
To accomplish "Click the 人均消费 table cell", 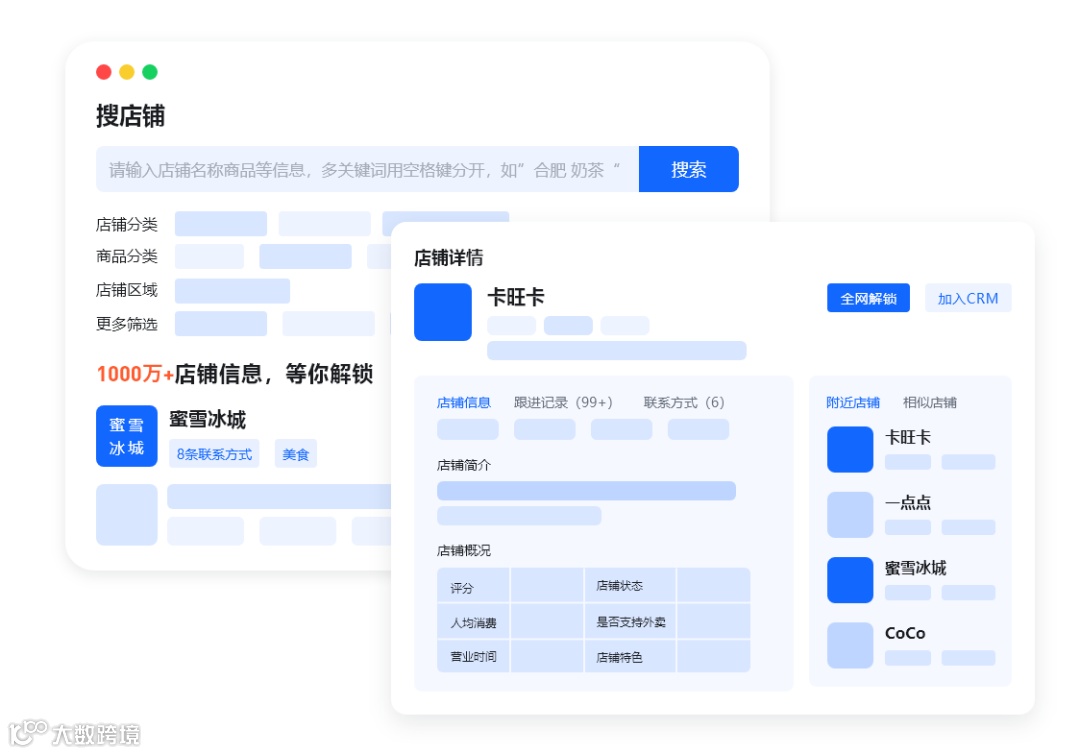I will 473,622.
